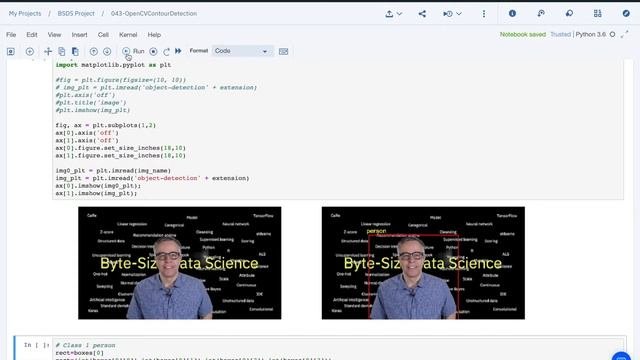The width and height of the screenshot is (640, 360).
Task: Share the notebook with the share icon
Action: [422, 14]
